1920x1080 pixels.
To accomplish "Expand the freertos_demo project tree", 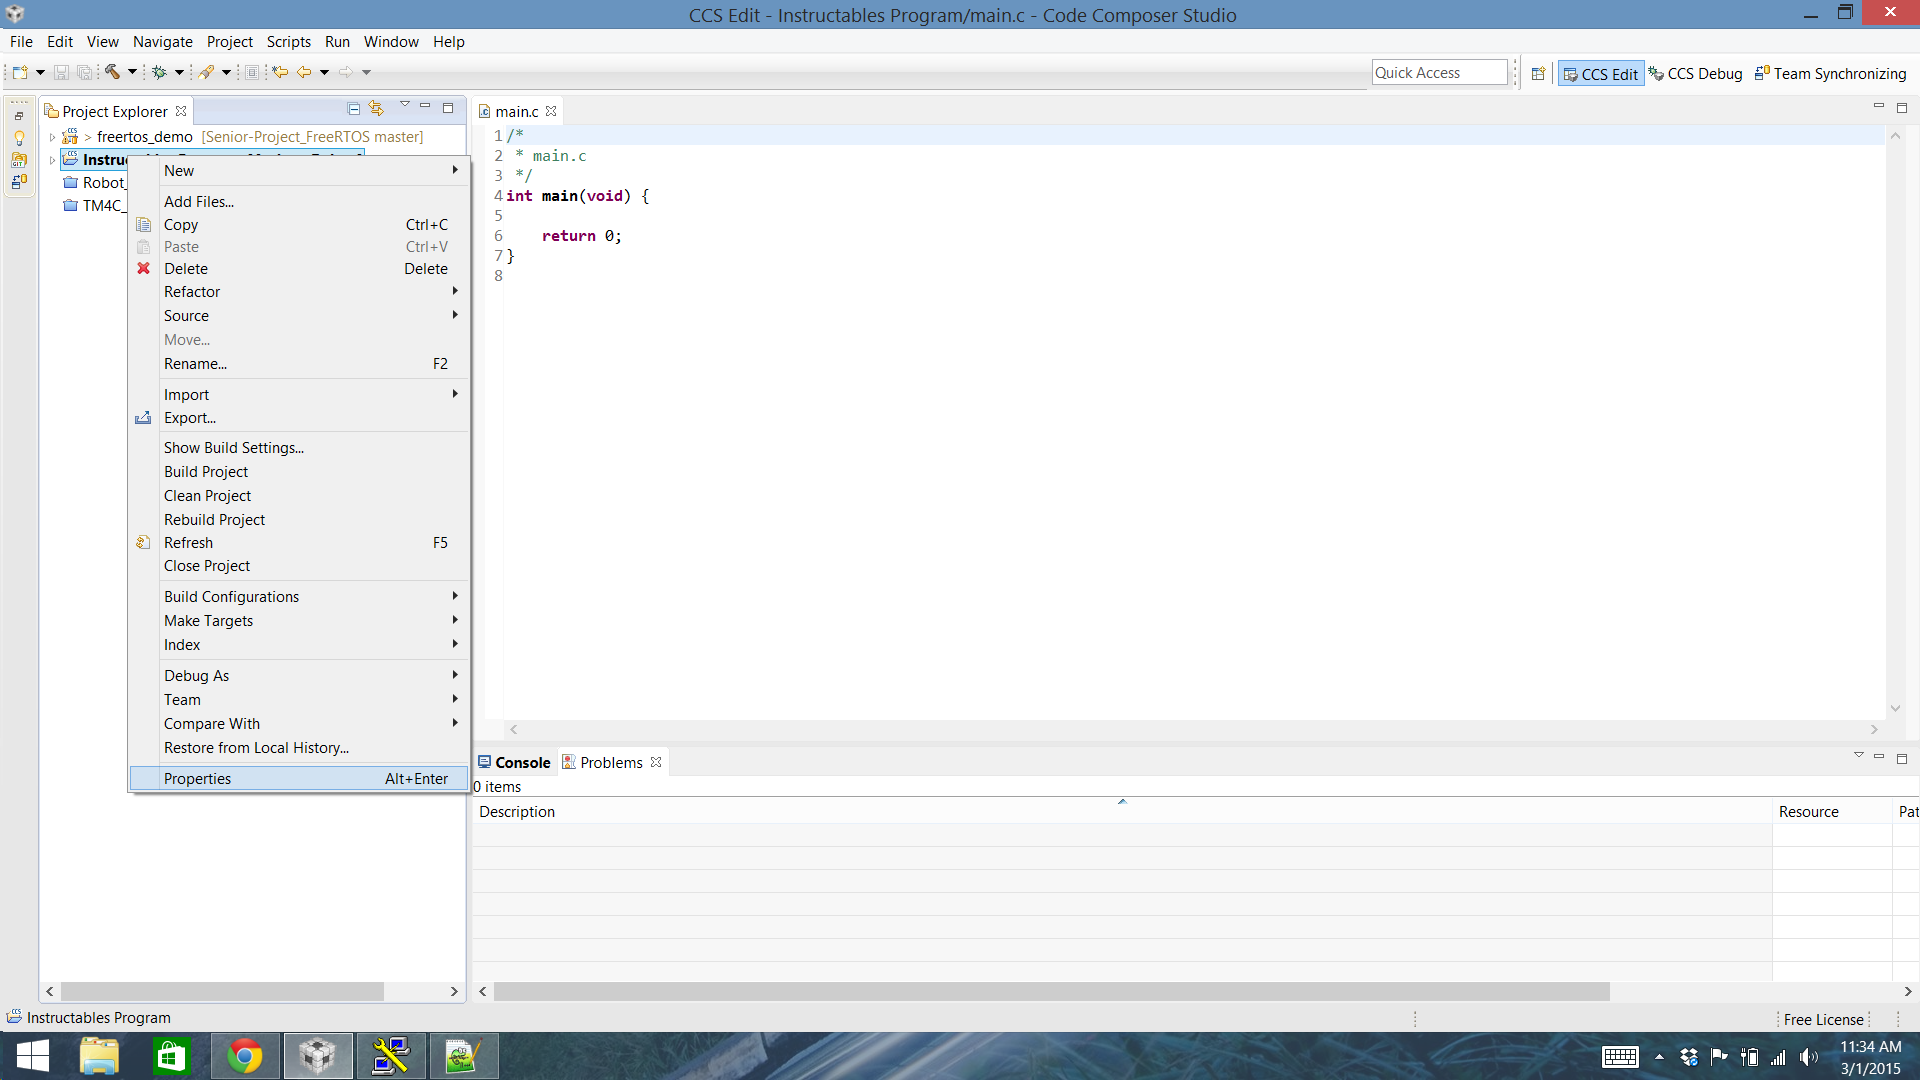I will pos(52,137).
